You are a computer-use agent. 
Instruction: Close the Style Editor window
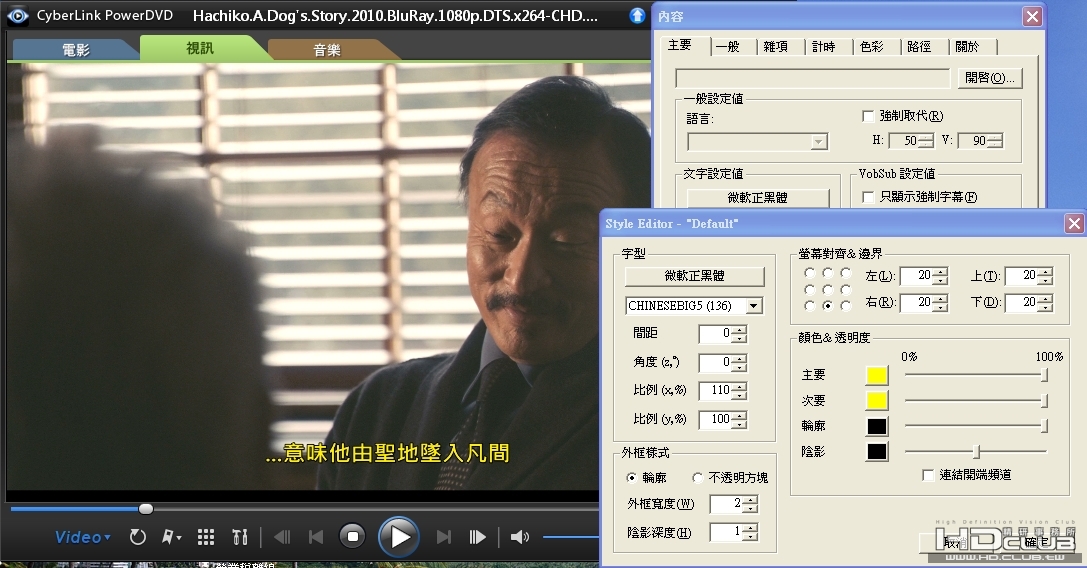(1074, 223)
